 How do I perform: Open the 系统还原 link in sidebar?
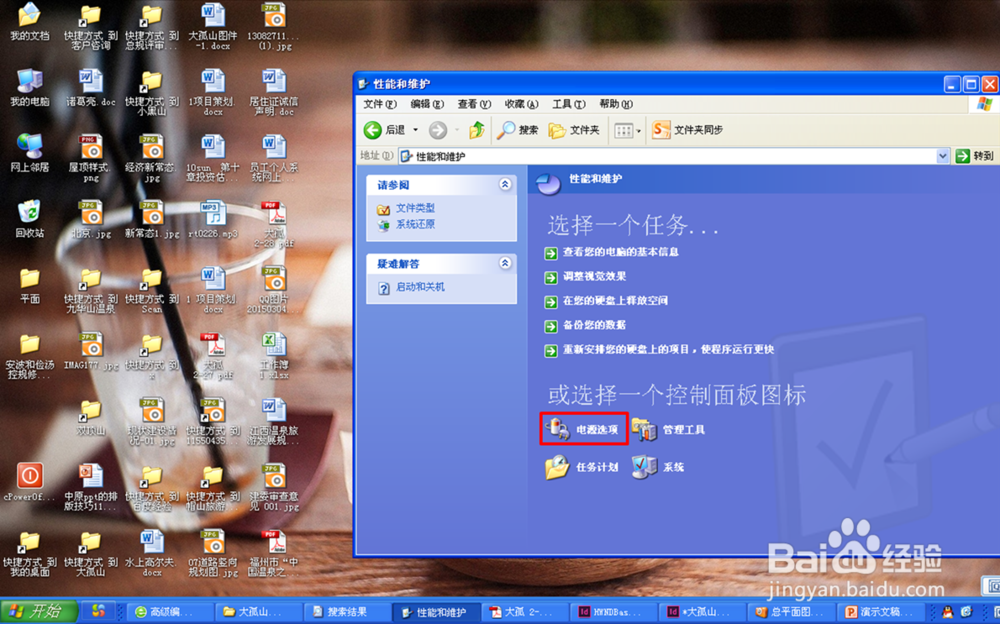click(x=415, y=224)
